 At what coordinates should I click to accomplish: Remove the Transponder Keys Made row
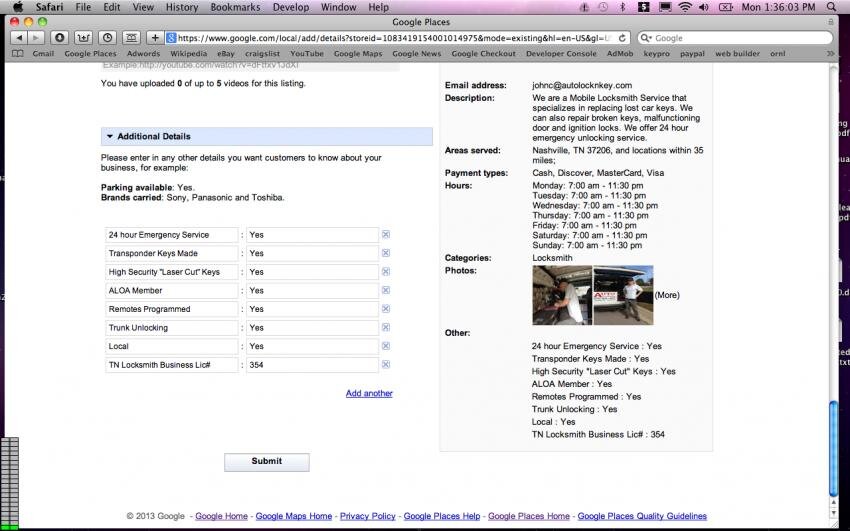click(386, 253)
